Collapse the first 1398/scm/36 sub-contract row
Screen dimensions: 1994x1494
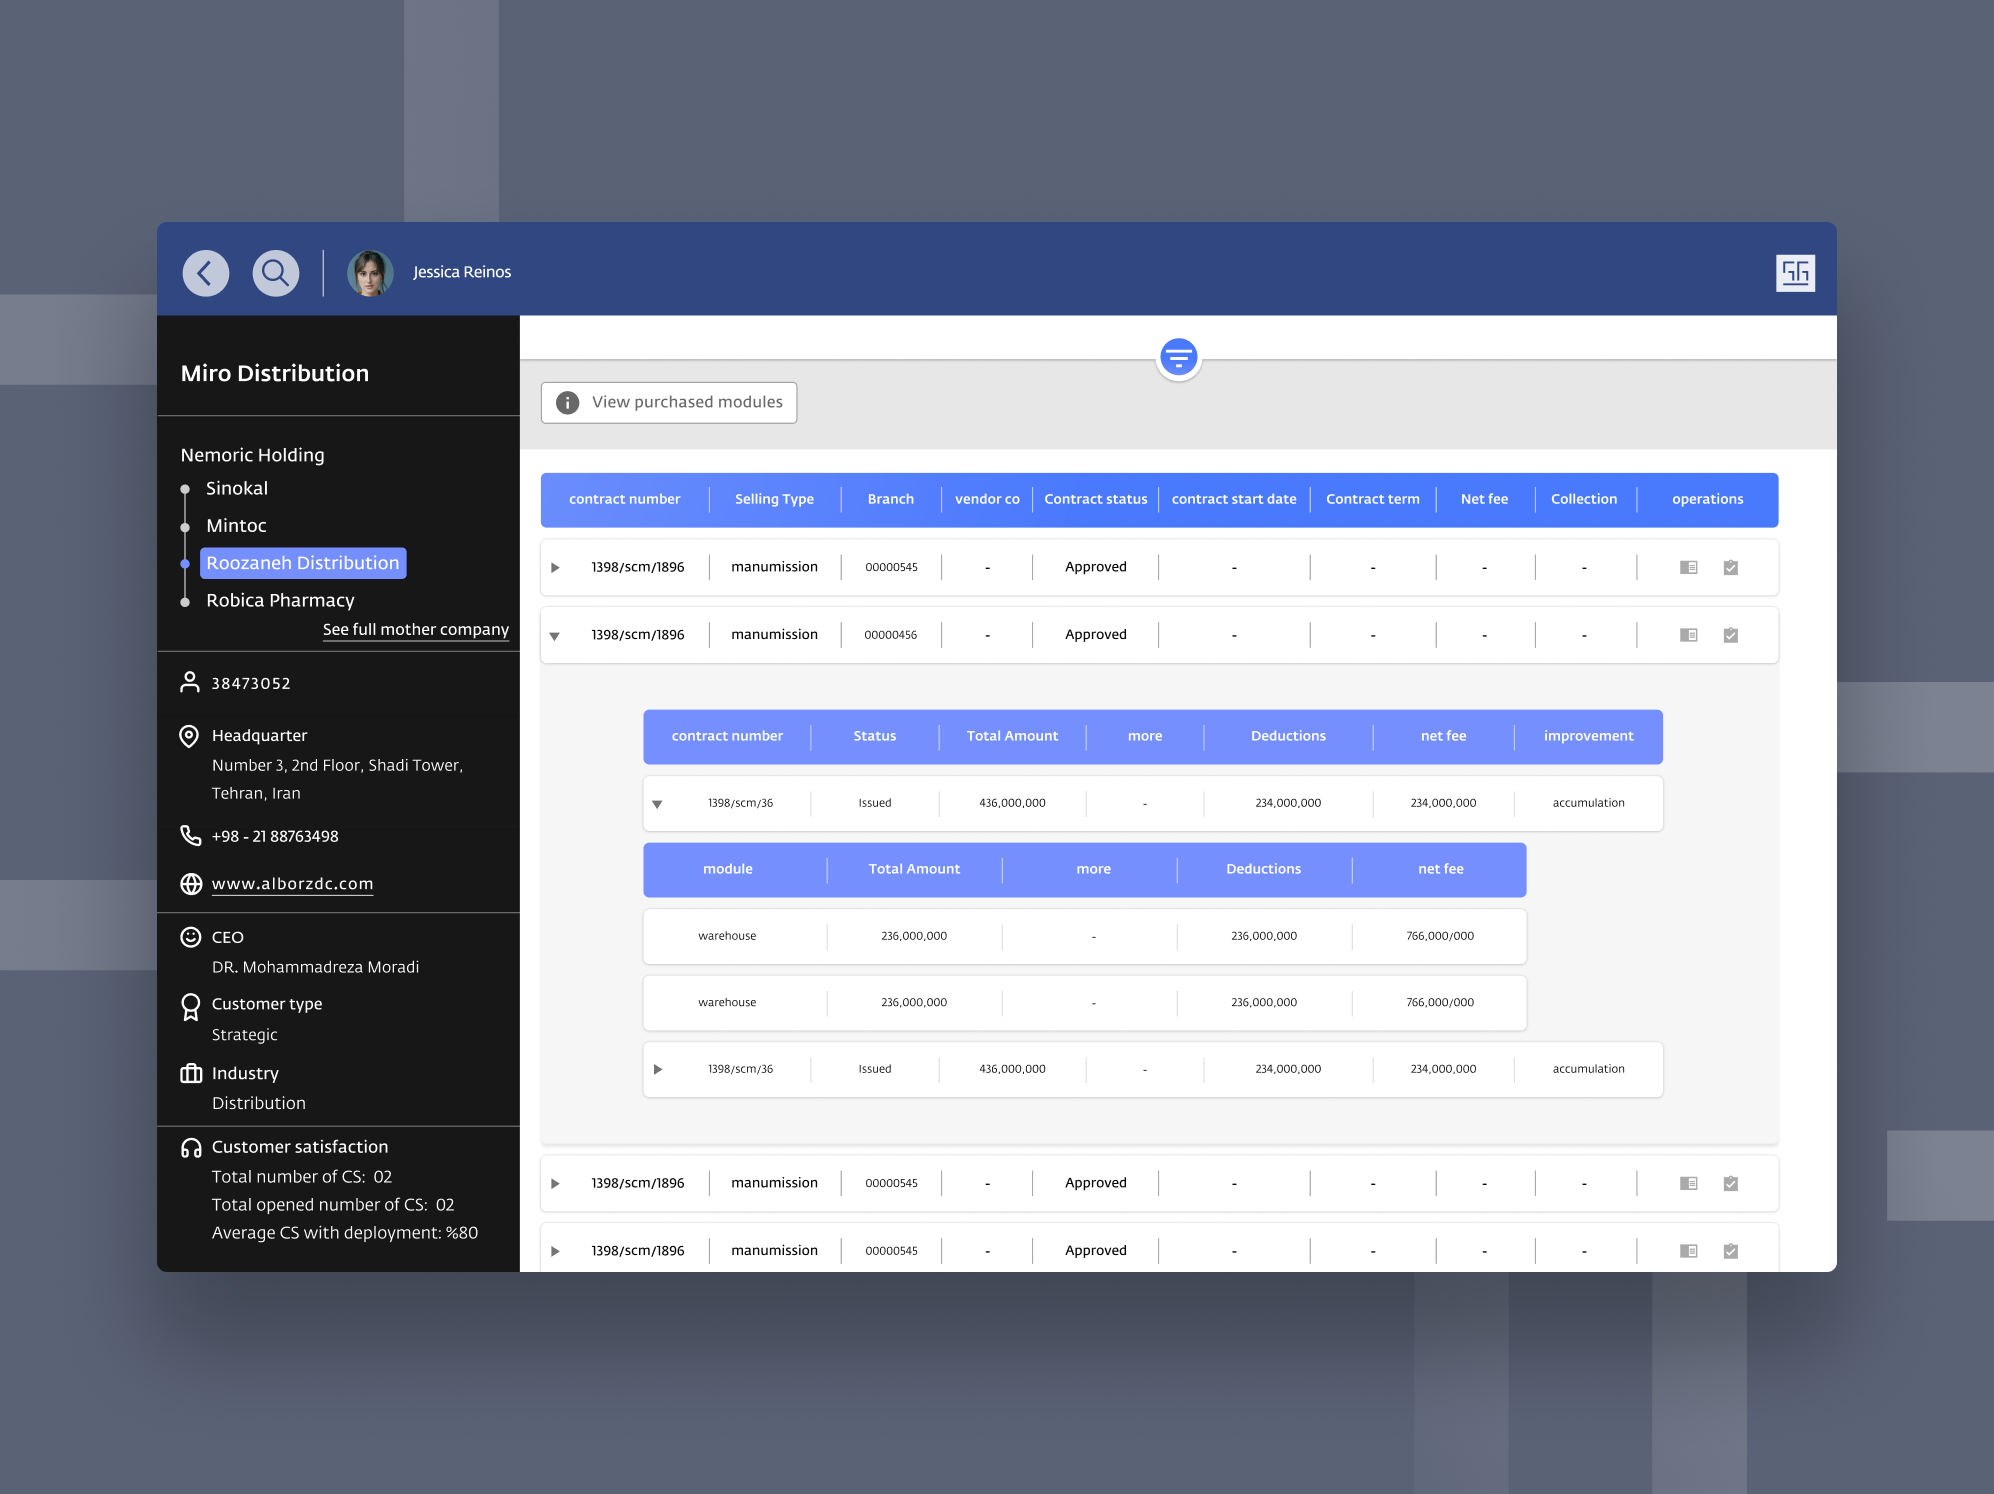[x=657, y=804]
